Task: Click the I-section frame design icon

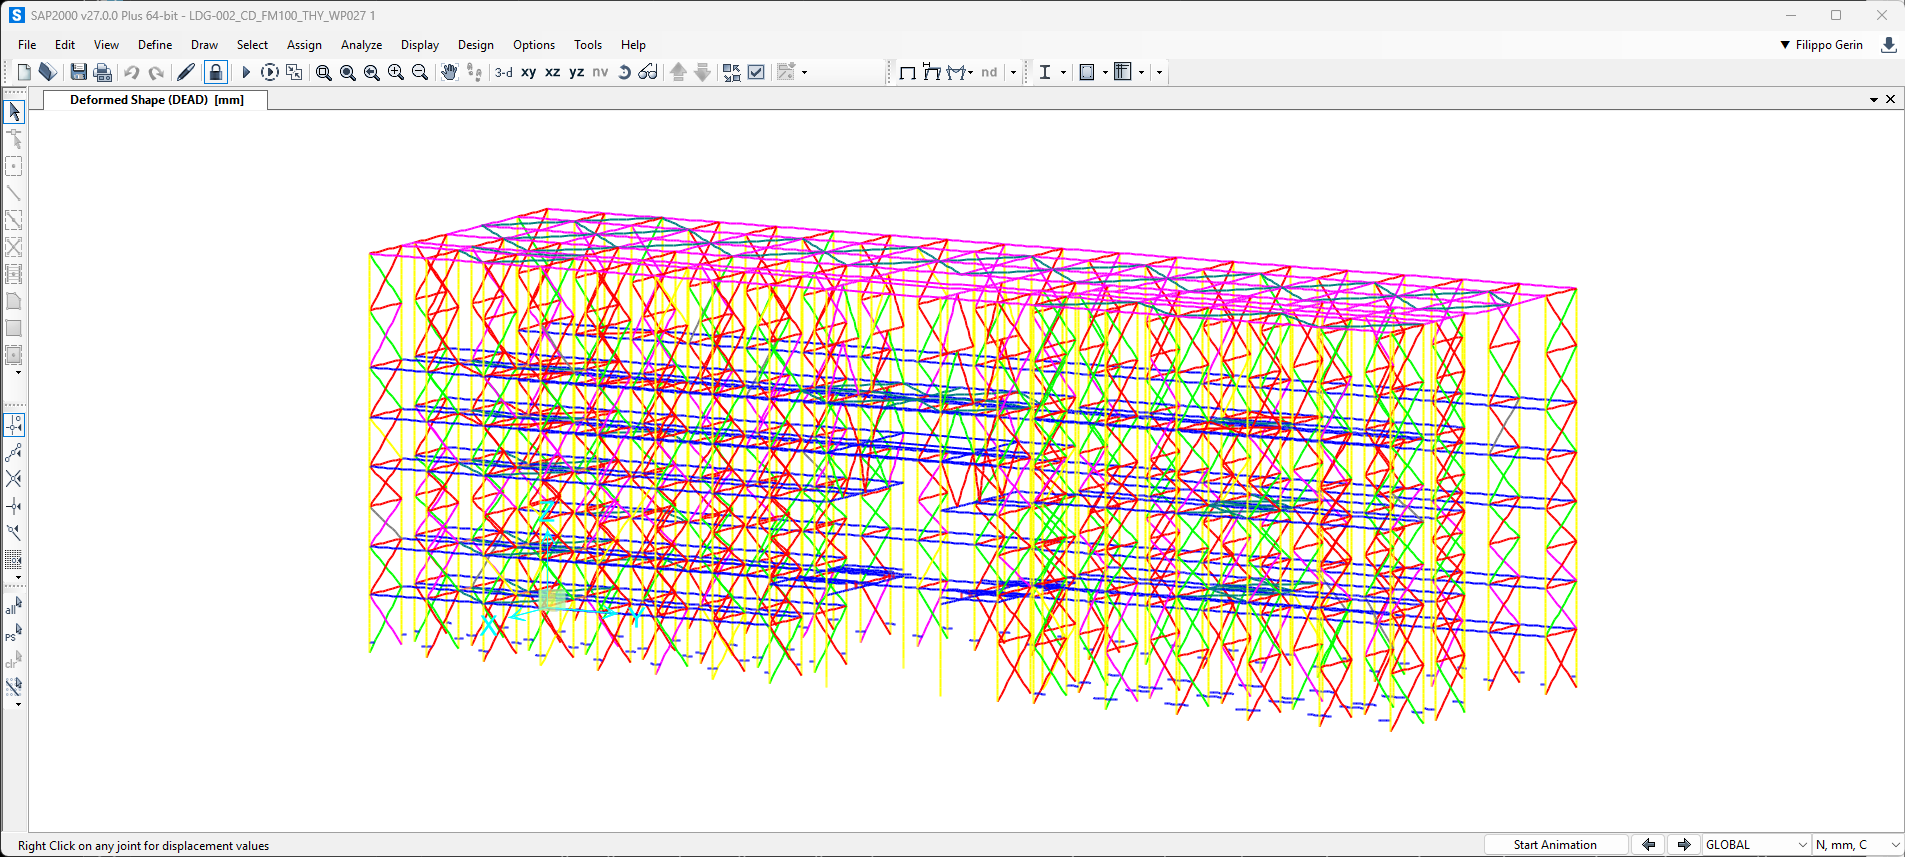Action: click(1045, 72)
